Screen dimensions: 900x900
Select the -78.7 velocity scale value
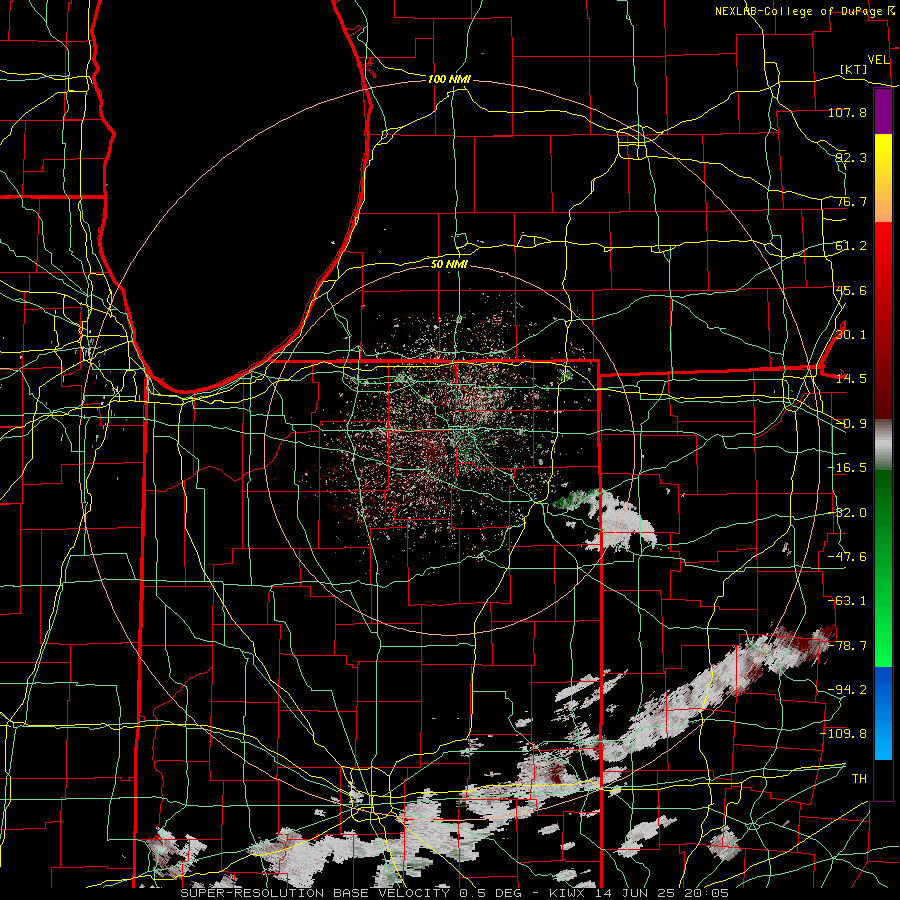[x=847, y=646]
